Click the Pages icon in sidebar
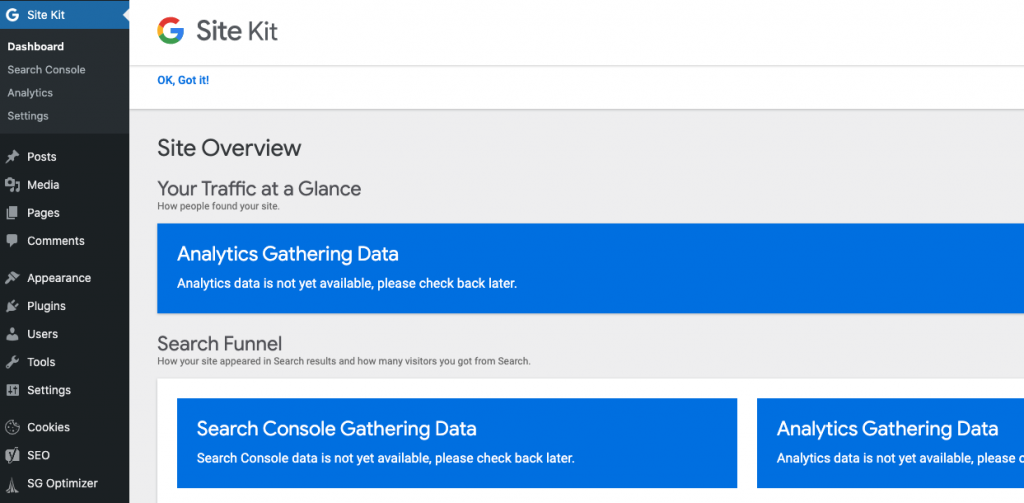The height and width of the screenshot is (503, 1024). (x=12, y=213)
